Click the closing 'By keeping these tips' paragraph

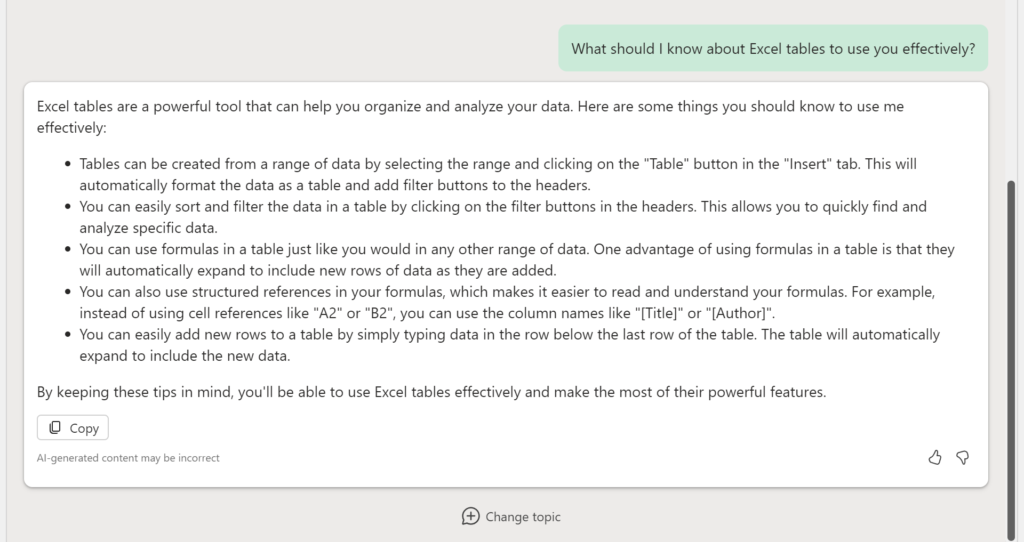pos(431,392)
